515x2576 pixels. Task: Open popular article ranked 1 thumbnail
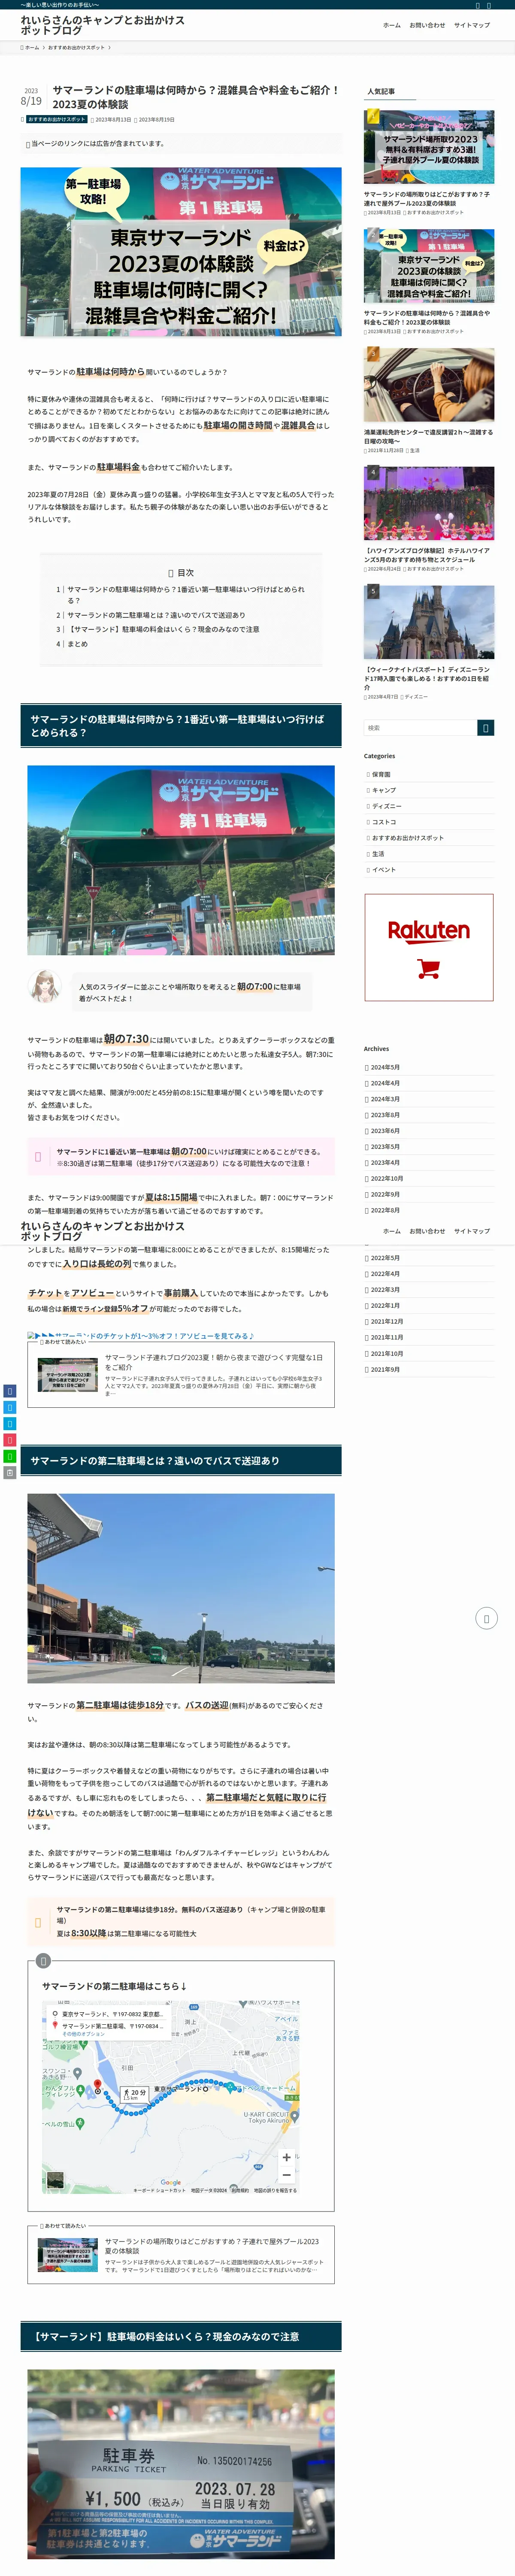click(429, 147)
